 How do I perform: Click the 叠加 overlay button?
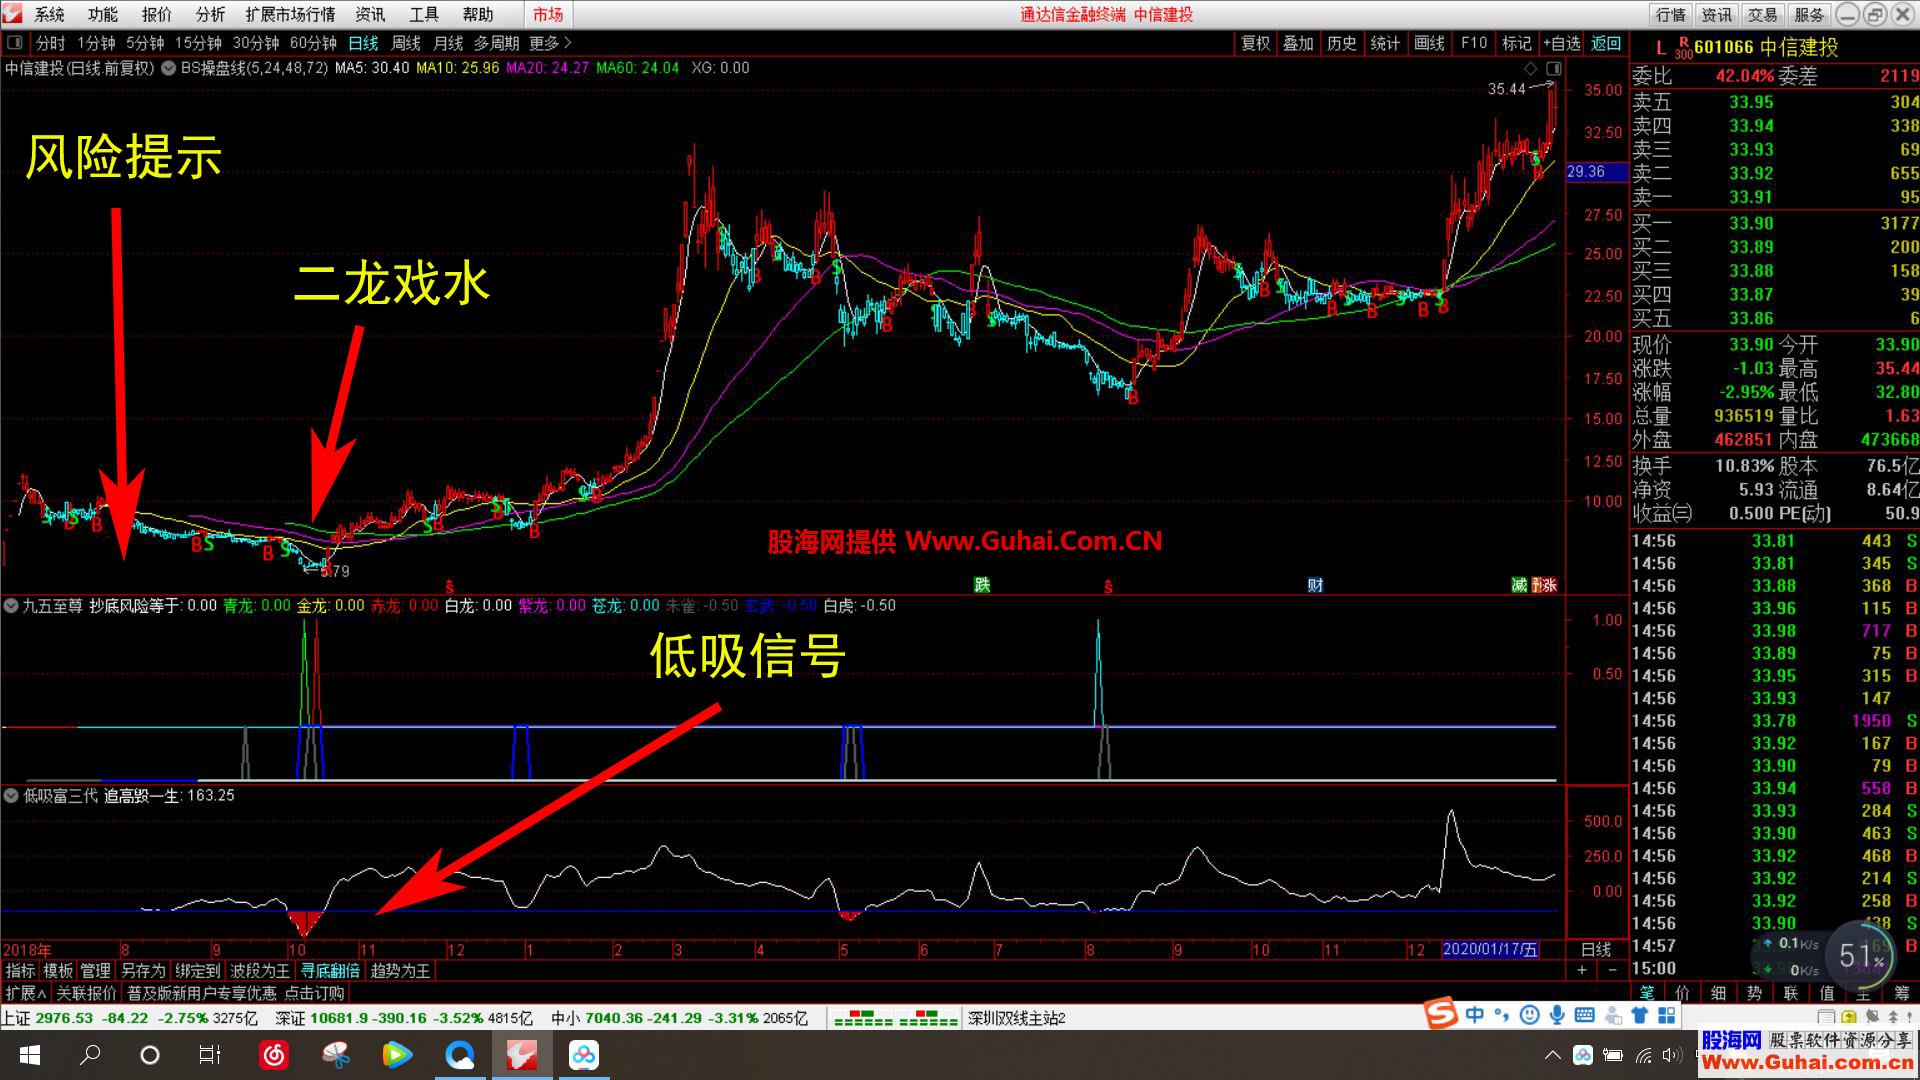coord(1299,43)
